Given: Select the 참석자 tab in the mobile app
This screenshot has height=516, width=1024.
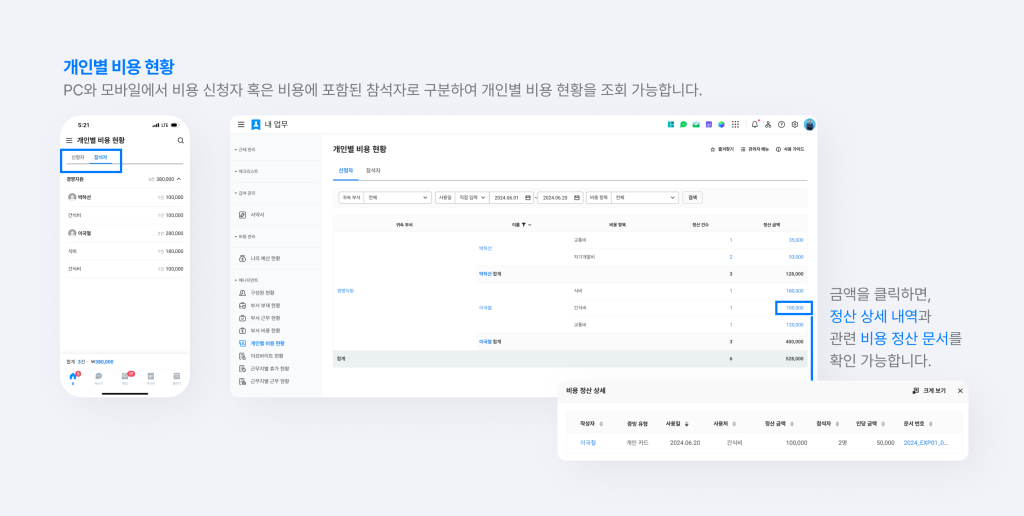Looking at the screenshot, I should point(100,157).
